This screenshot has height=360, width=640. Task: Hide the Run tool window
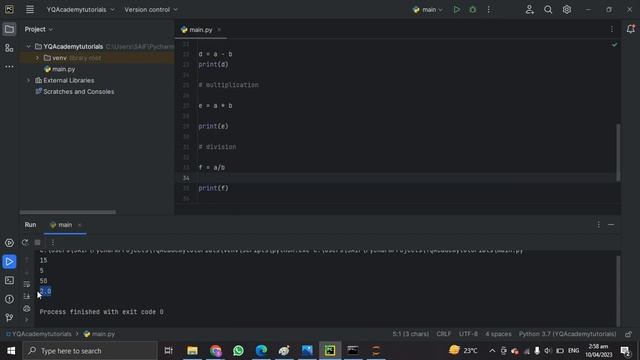(x=611, y=225)
